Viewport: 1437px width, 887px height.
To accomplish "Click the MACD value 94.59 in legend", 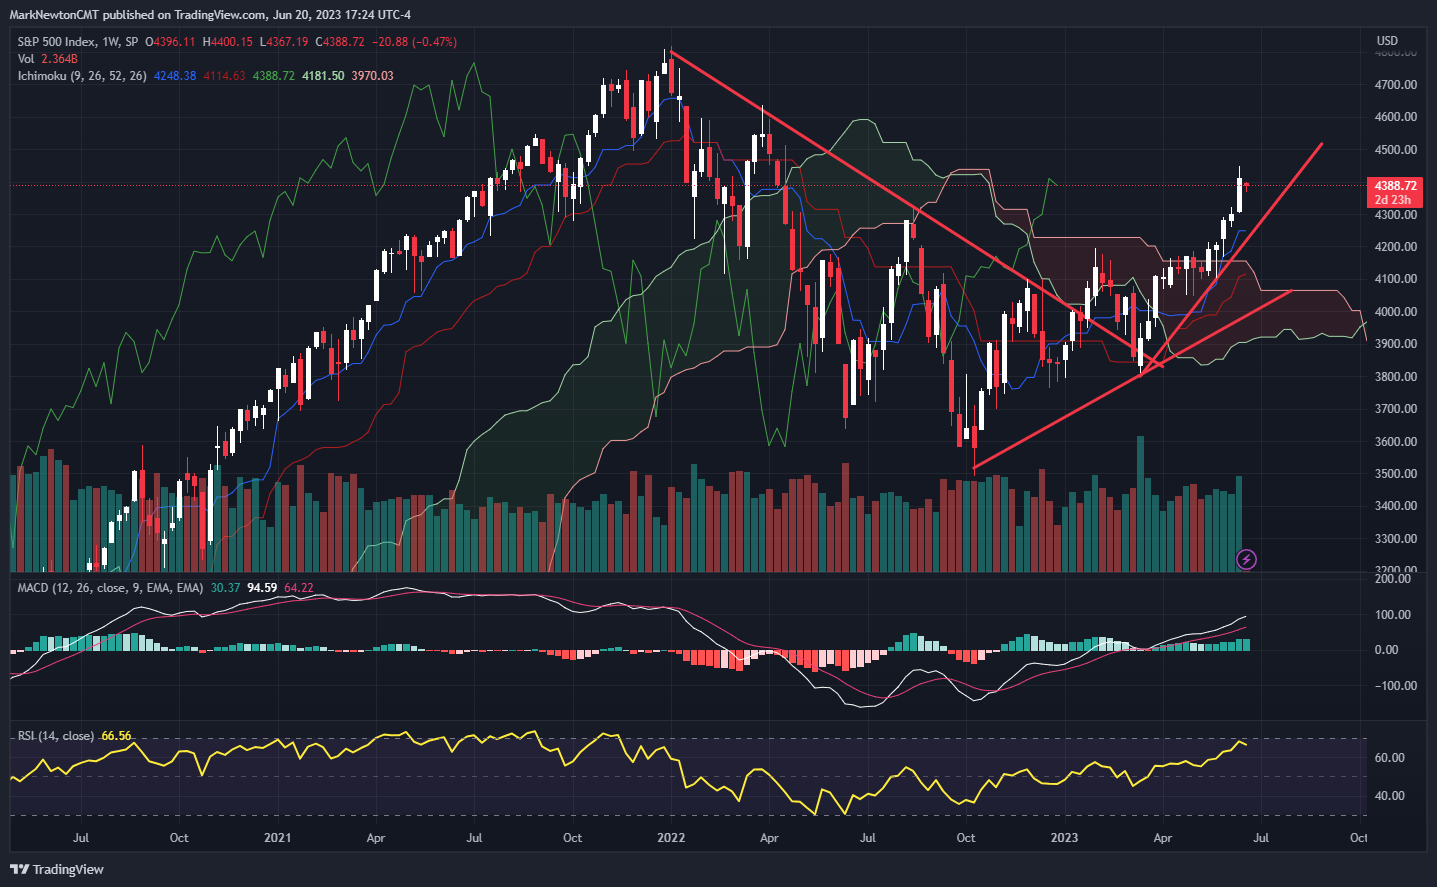I will tap(262, 588).
